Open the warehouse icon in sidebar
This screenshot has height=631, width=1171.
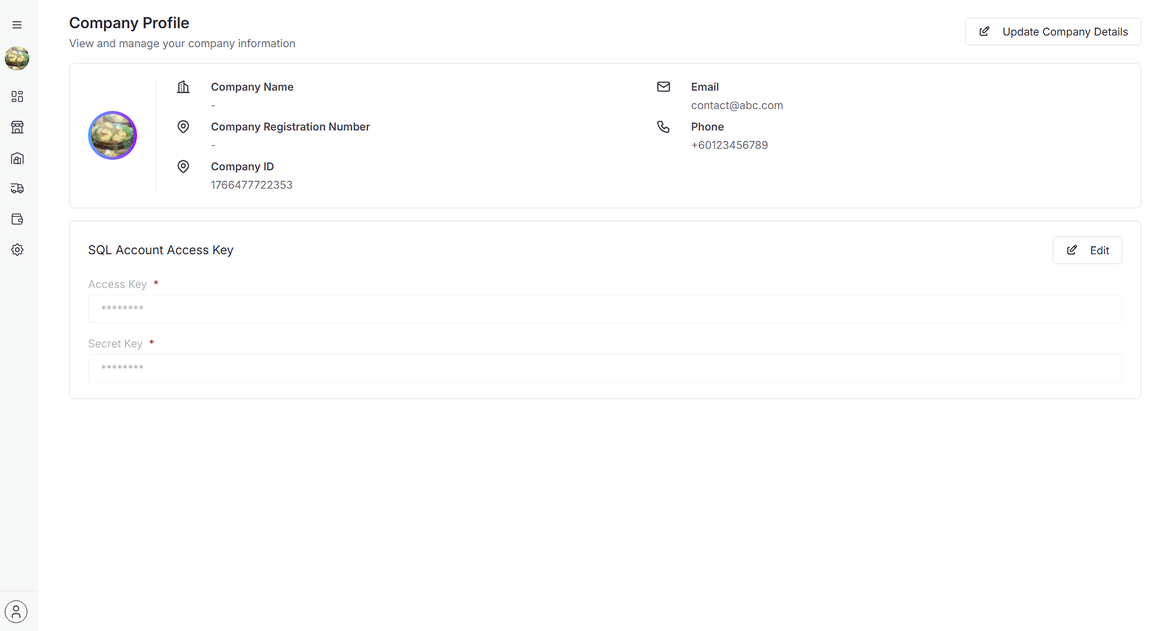pyautogui.click(x=17, y=158)
